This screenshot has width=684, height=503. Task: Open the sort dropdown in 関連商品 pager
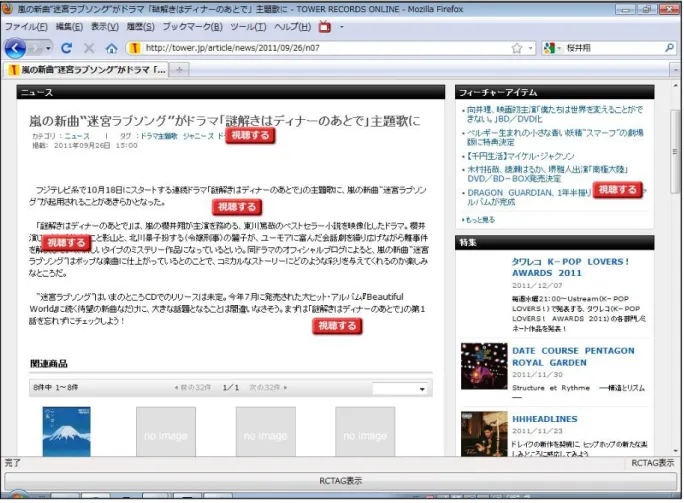tap(400, 388)
